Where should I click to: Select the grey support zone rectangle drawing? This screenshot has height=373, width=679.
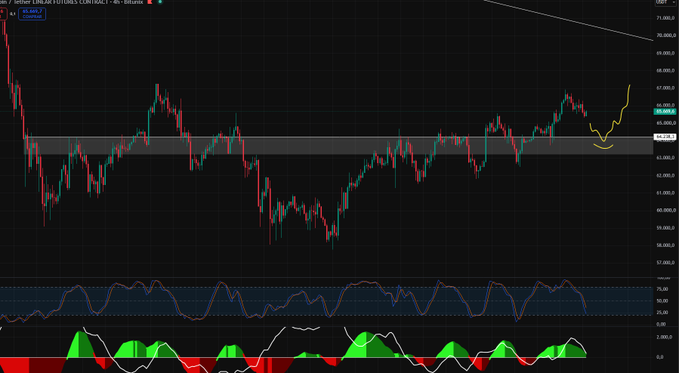tap(339, 146)
